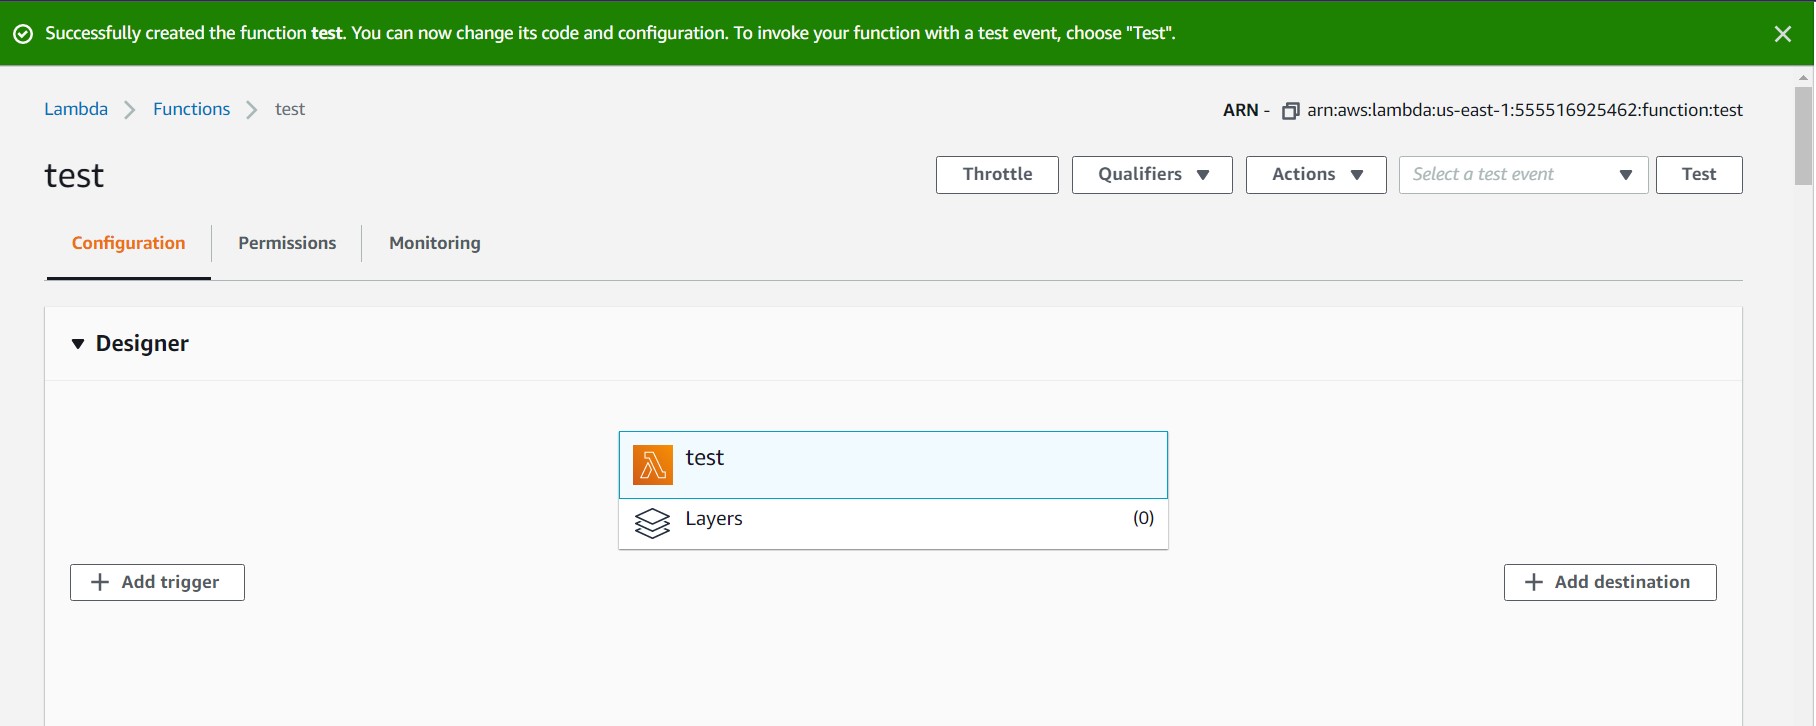Click the Test button
1816x726 pixels.
[x=1699, y=175]
